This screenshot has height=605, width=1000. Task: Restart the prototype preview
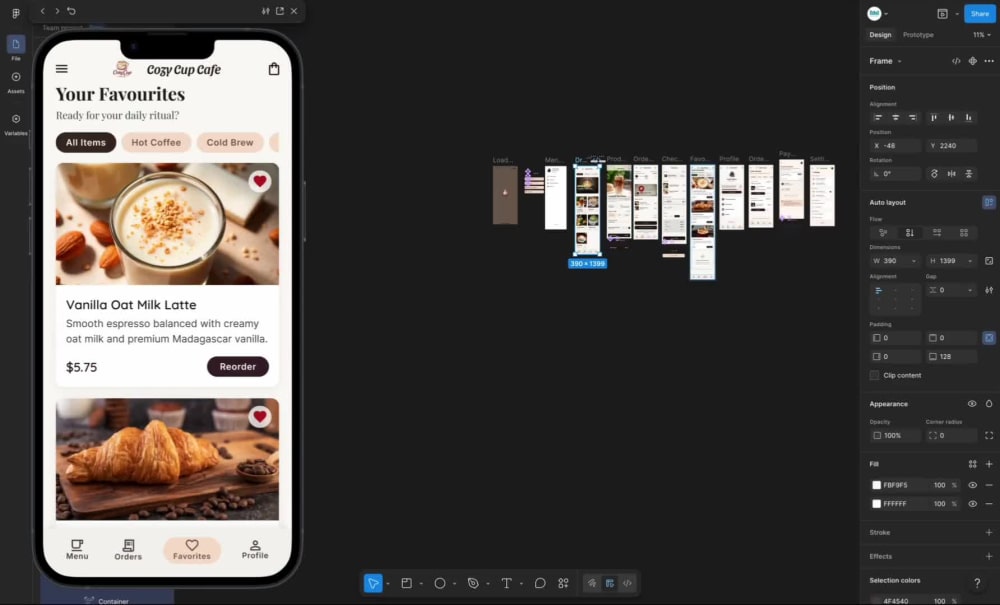point(71,11)
